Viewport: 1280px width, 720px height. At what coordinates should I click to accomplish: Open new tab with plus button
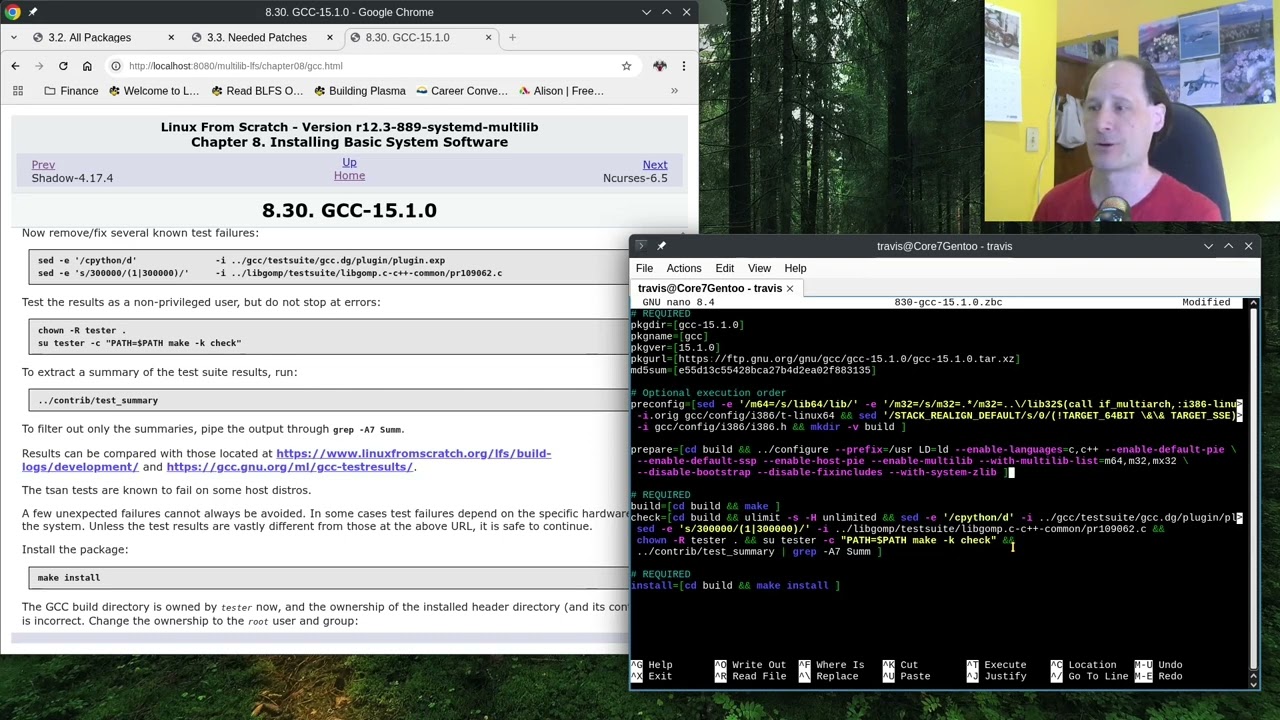tap(512, 38)
